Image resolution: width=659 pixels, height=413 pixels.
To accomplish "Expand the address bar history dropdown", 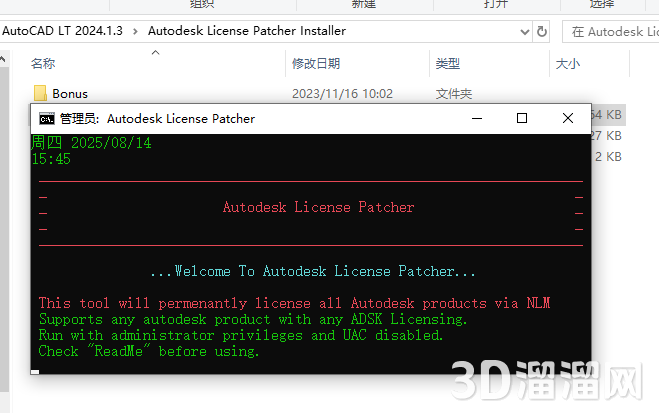I will tap(525, 32).
